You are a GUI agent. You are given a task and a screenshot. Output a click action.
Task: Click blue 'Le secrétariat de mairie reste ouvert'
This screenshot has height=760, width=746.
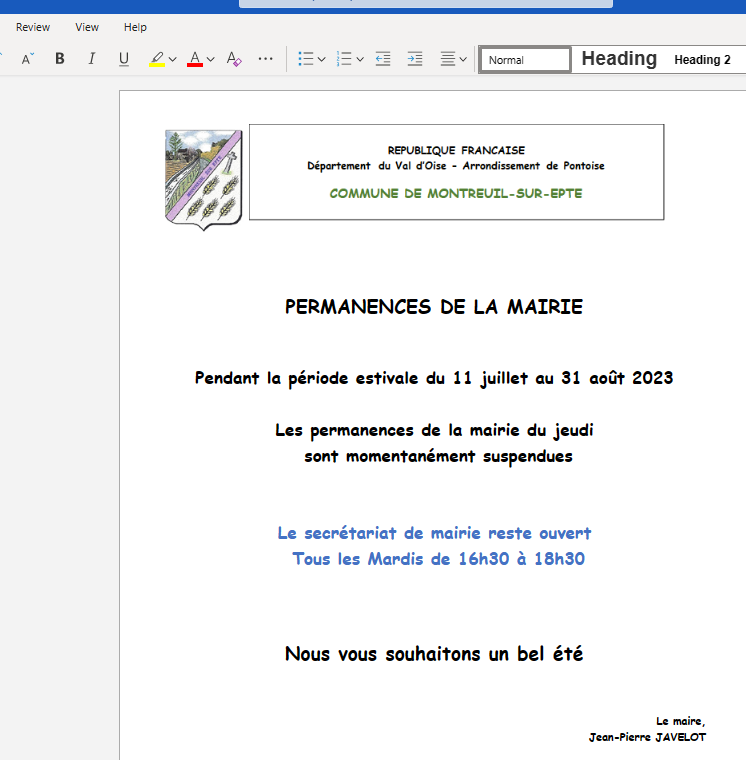(434, 533)
